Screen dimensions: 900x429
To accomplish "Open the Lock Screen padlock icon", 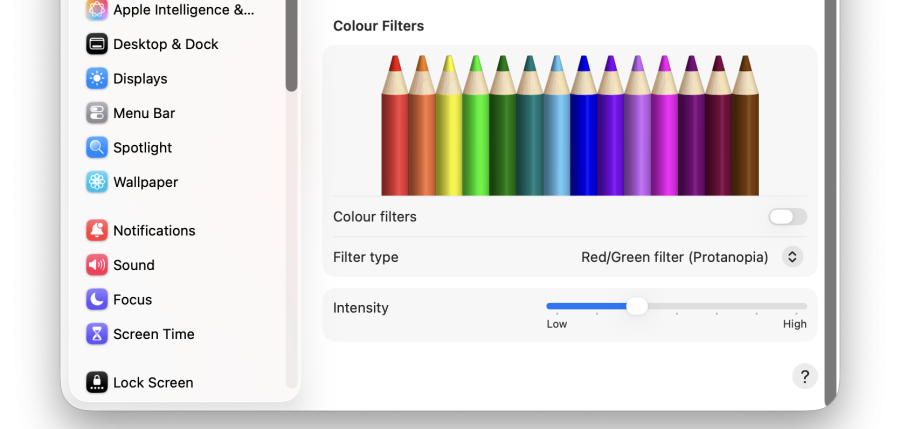I will point(96,382).
